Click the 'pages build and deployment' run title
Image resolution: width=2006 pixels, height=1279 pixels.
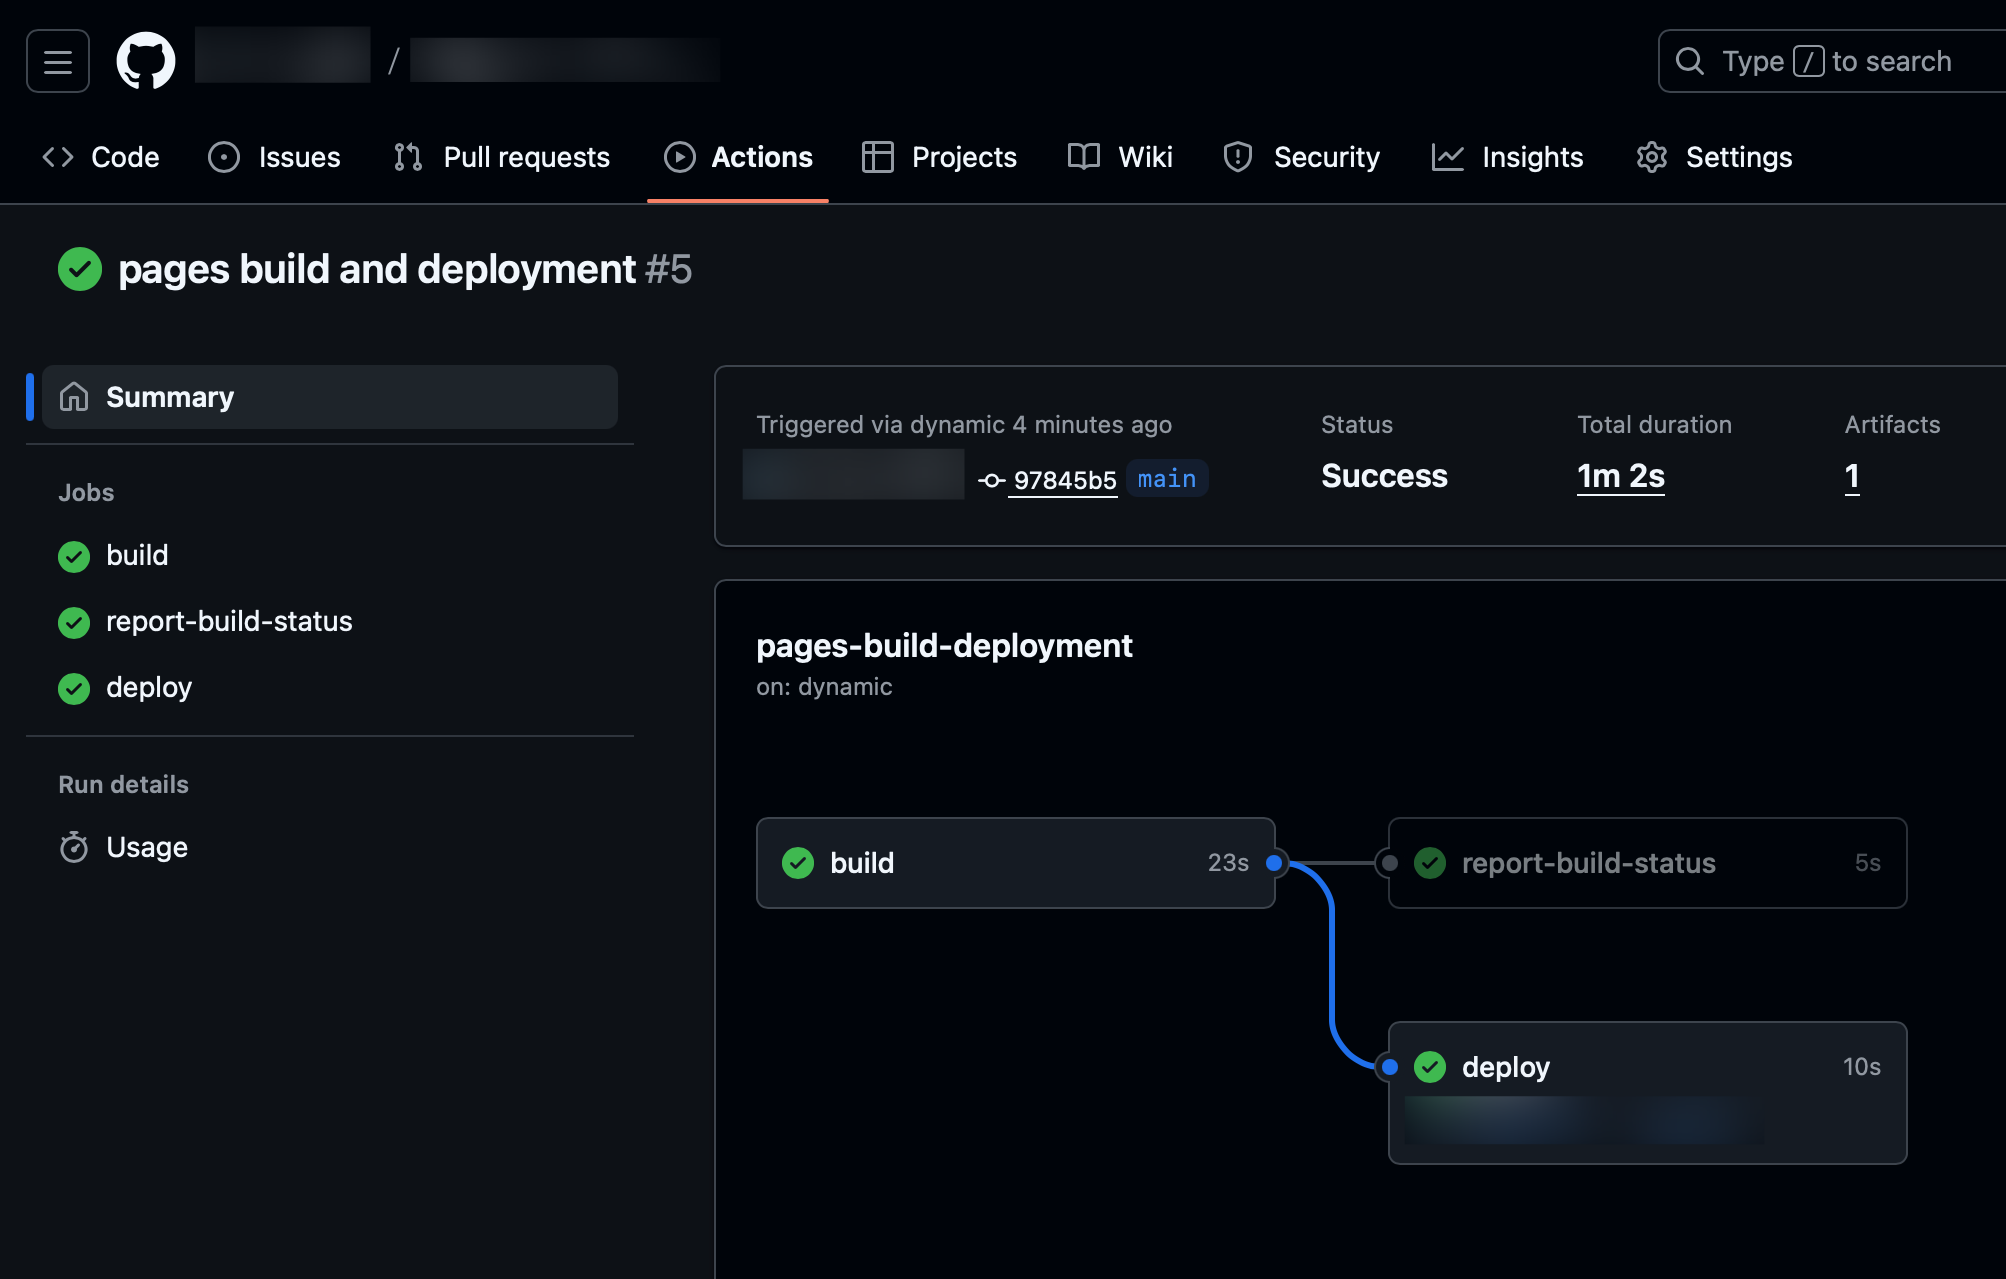(x=377, y=269)
